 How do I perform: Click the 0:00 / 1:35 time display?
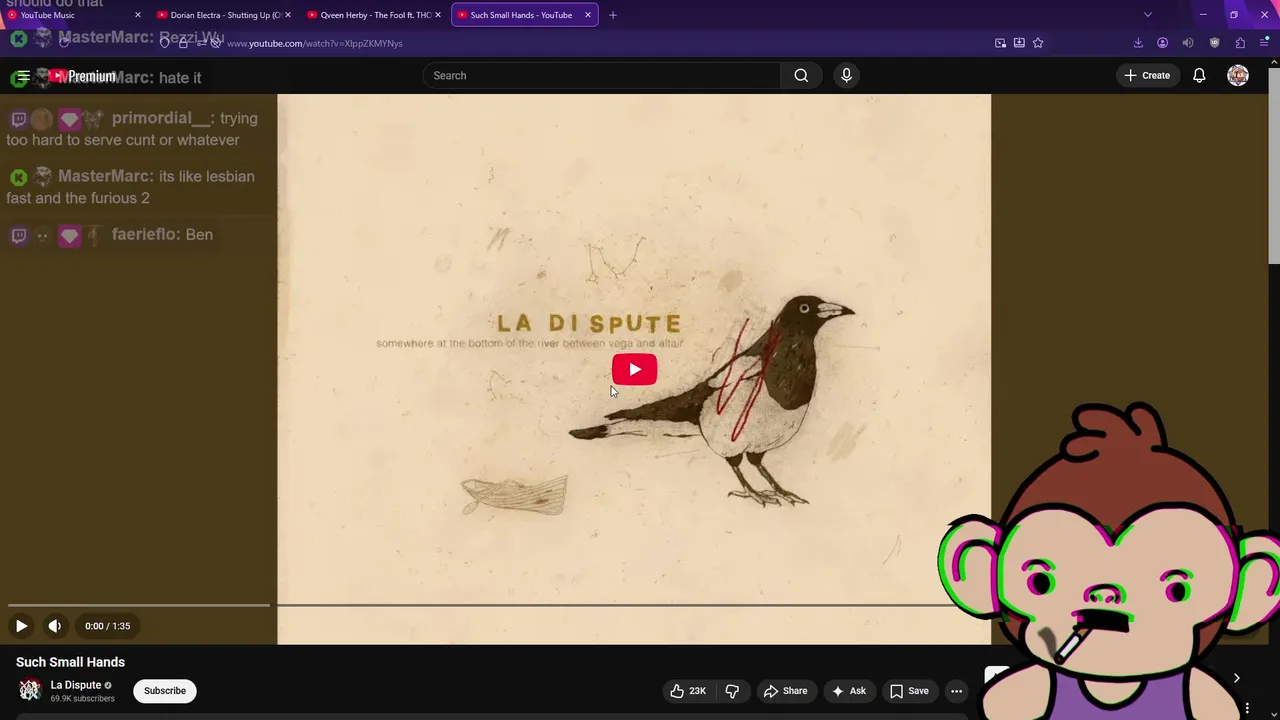coord(108,626)
